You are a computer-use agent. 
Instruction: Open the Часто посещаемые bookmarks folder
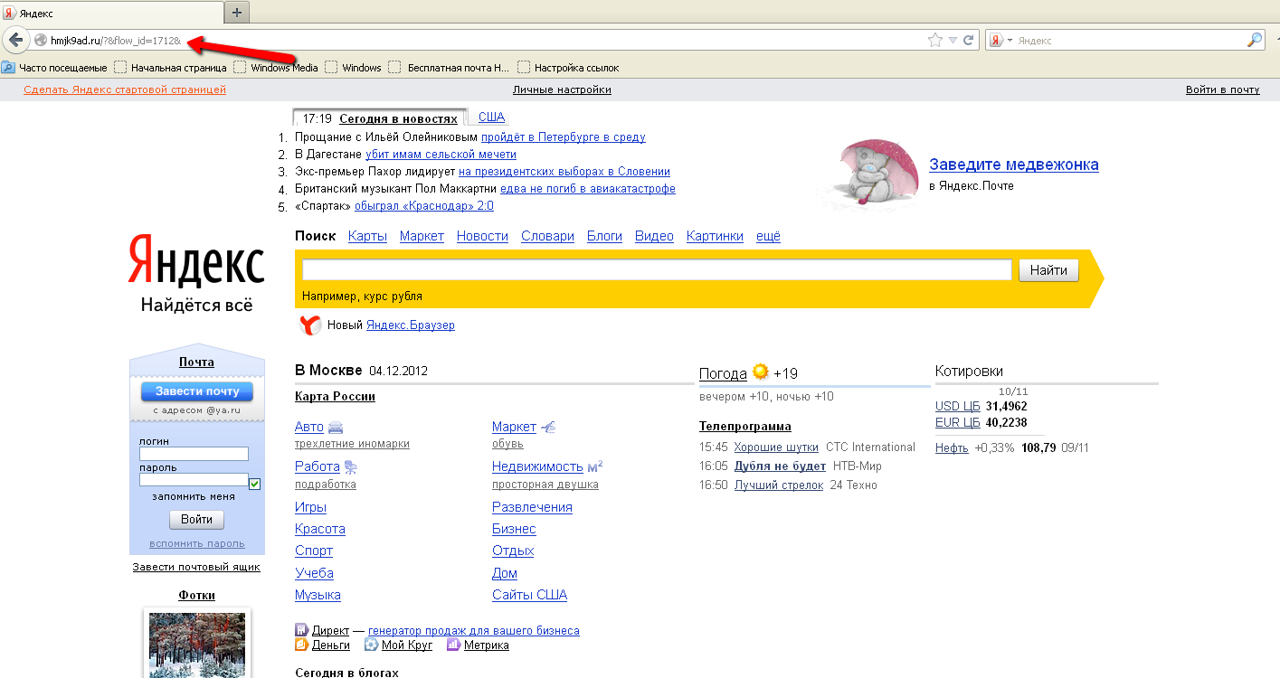point(54,68)
